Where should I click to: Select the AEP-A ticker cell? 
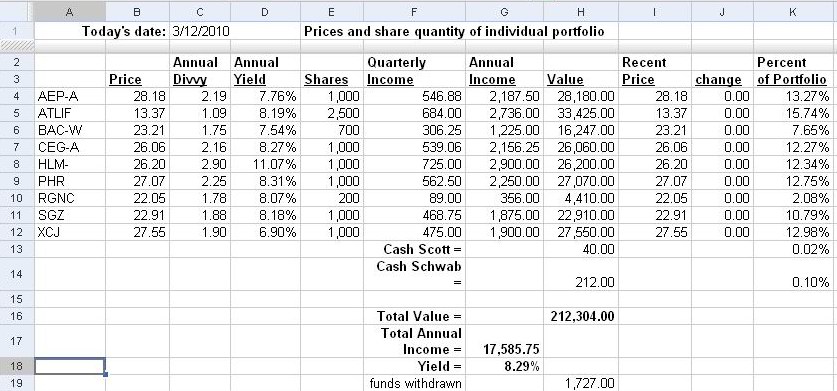(x=70, y=96)
